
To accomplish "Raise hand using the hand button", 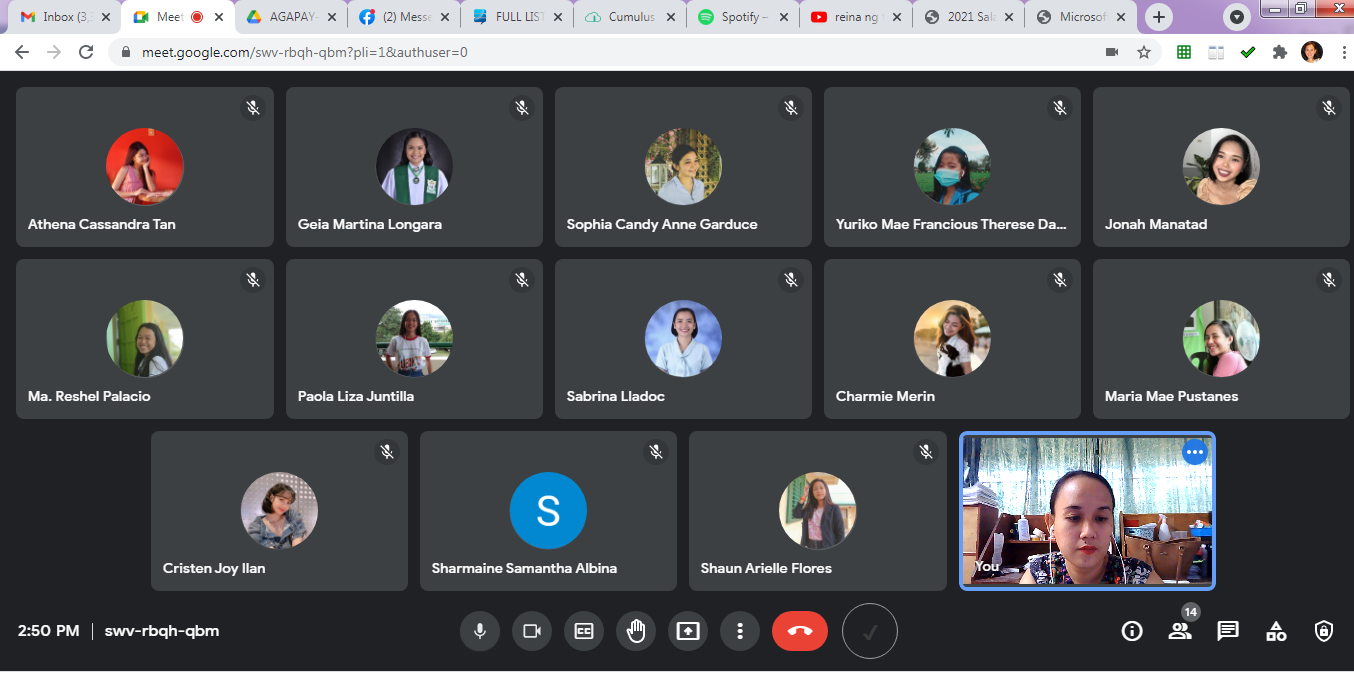I will 636,631.
